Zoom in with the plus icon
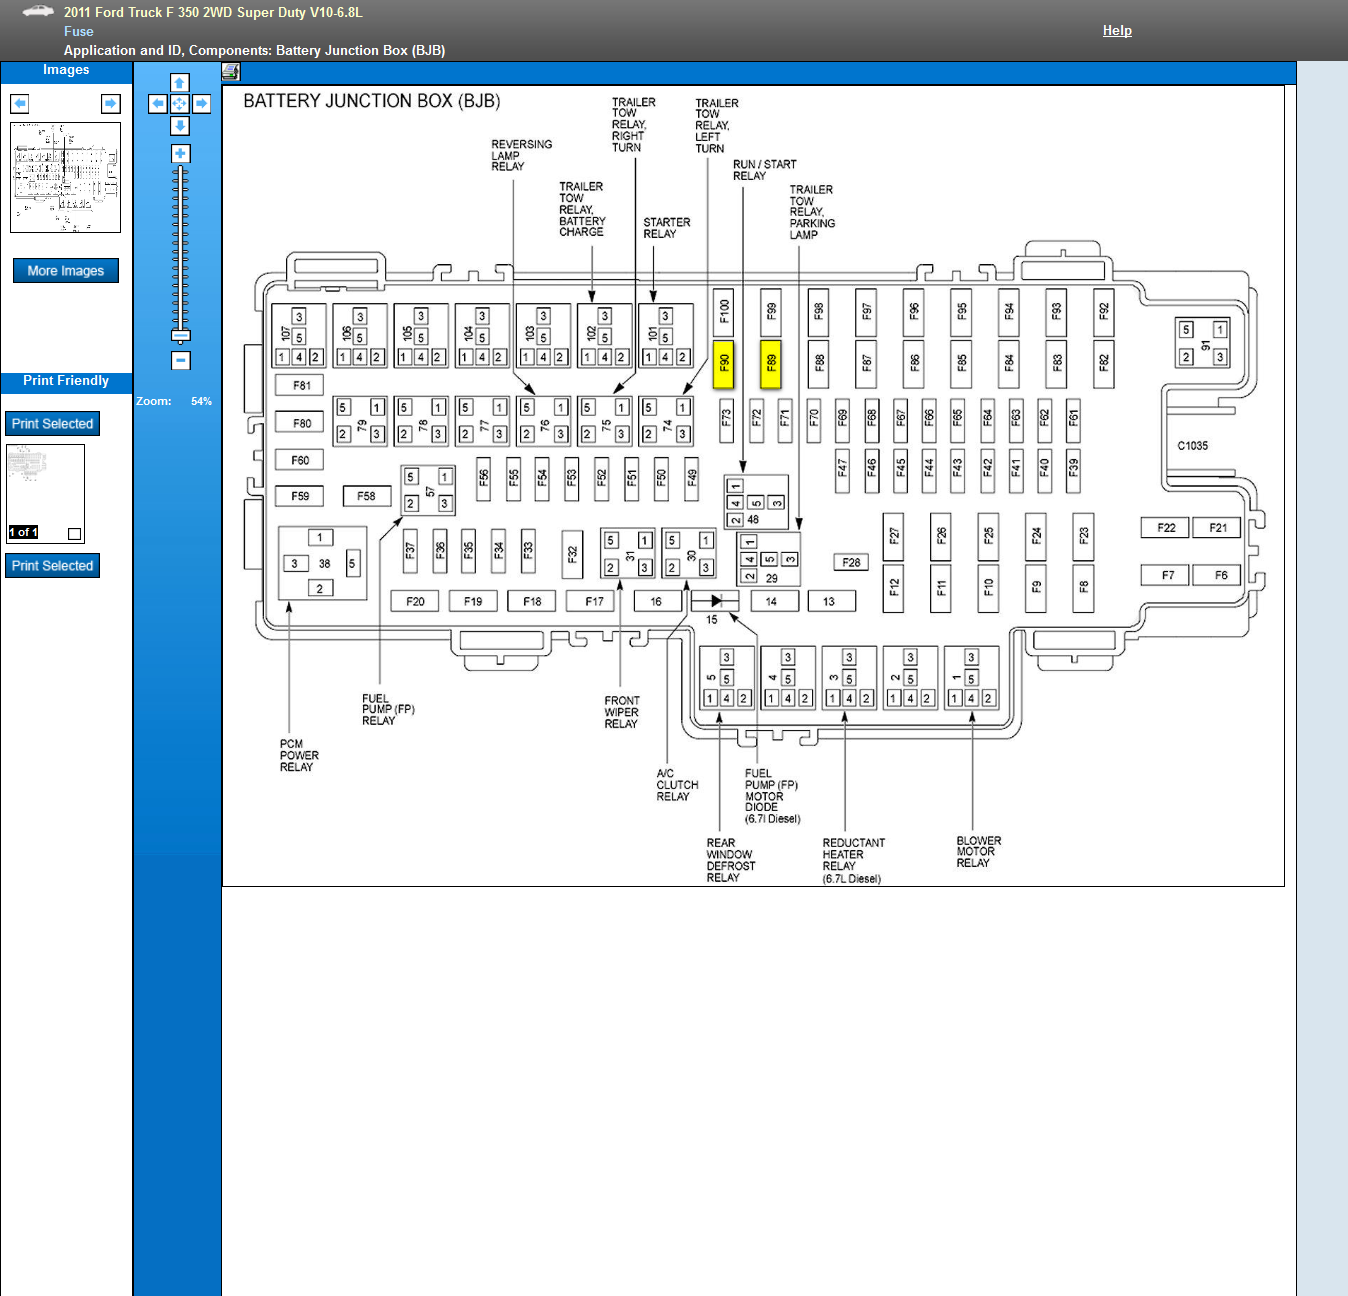Screen dimensions: 1348x1296 point(180,153)
